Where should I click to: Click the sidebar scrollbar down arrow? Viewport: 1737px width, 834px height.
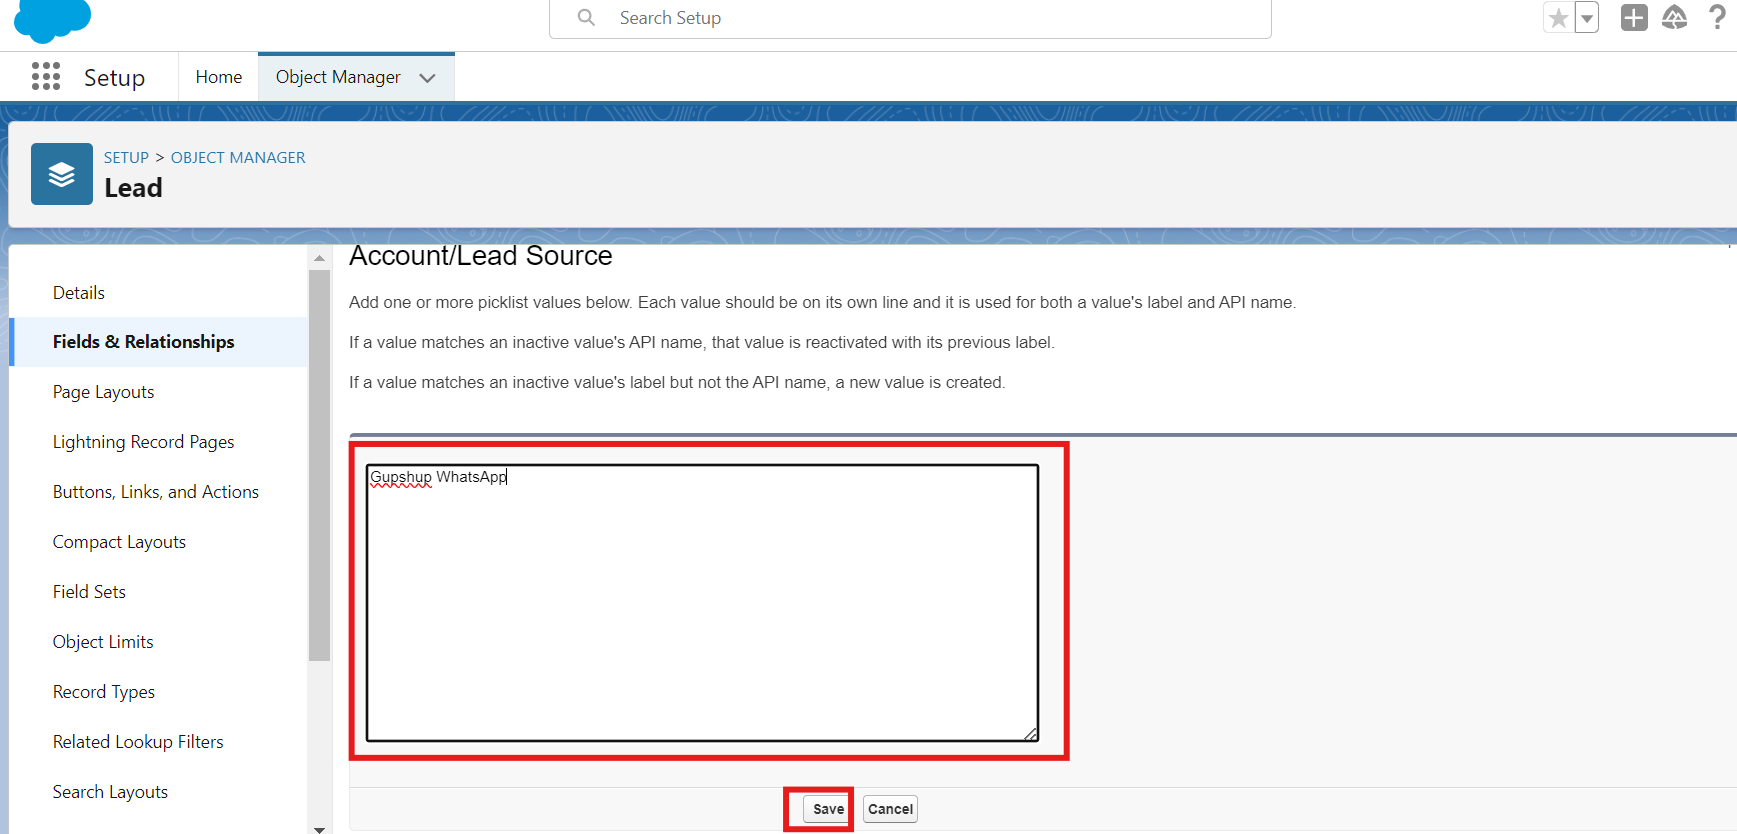click(x=319, y=828)
